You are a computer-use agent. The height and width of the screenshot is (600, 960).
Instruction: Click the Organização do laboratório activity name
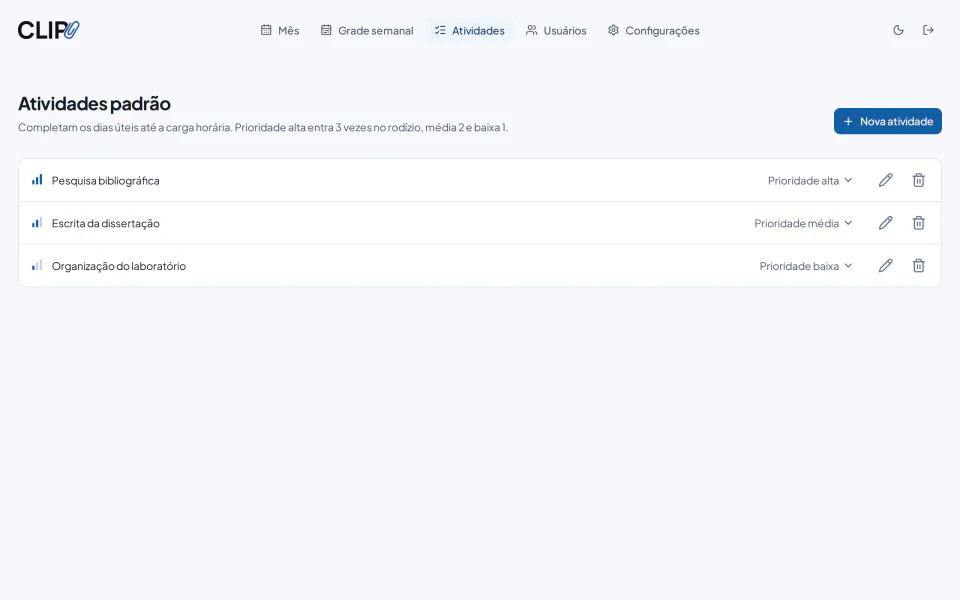[x=119, y=266]
